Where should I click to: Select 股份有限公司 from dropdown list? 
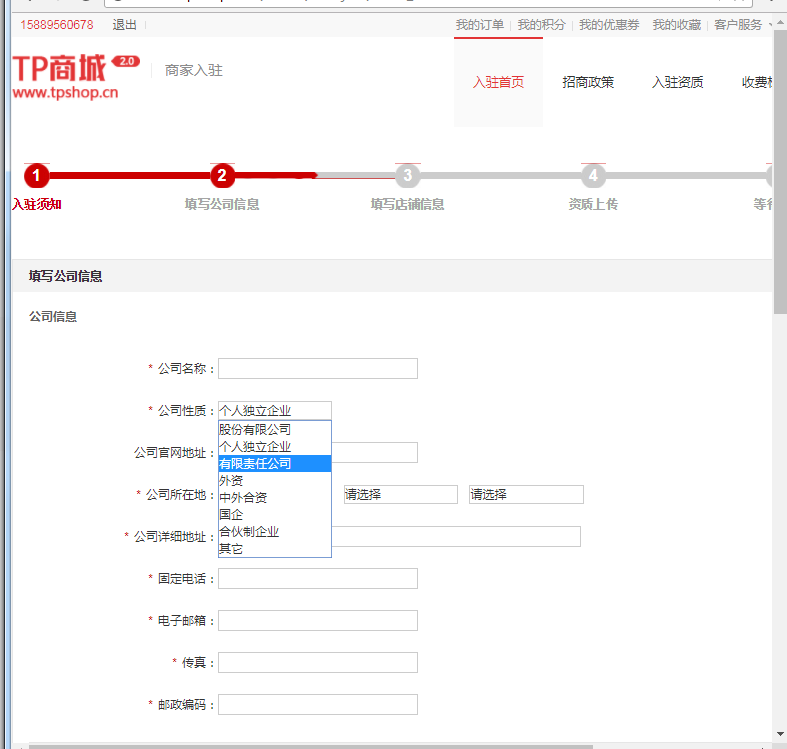point(255,429)
